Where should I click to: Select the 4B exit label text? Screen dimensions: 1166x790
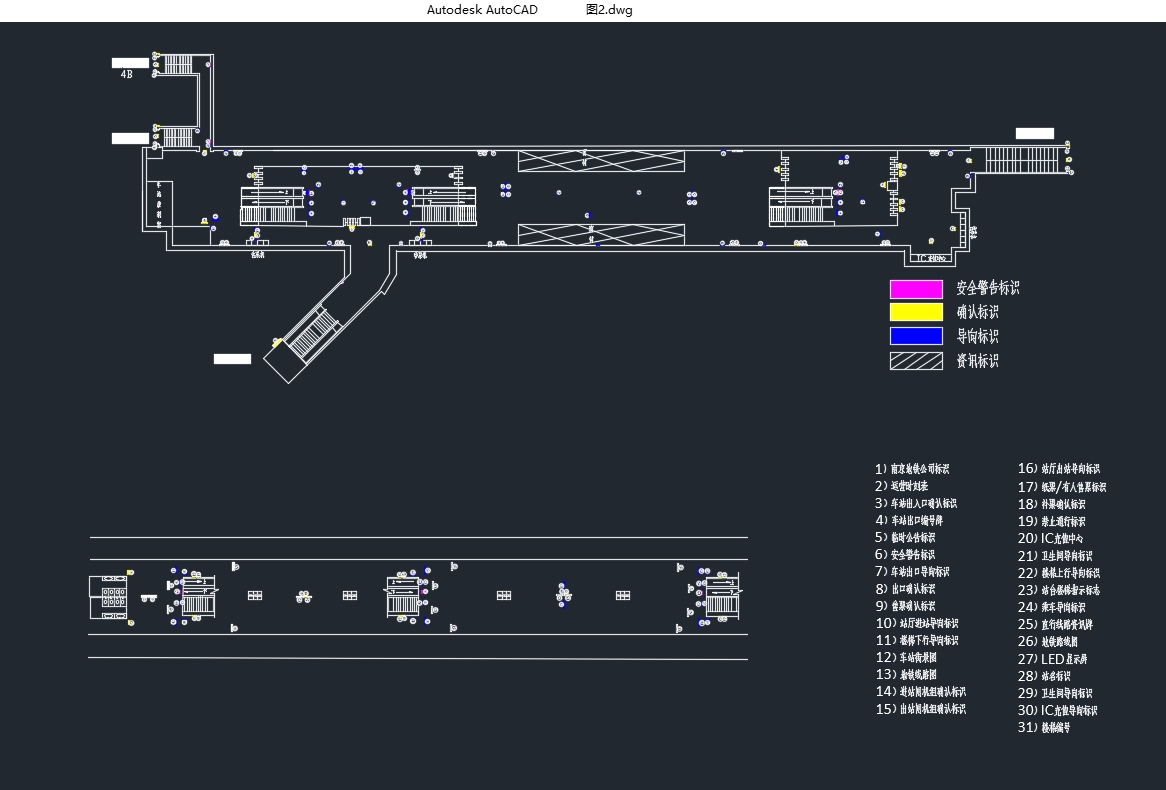pyautogui.click(x=126, y=74)
